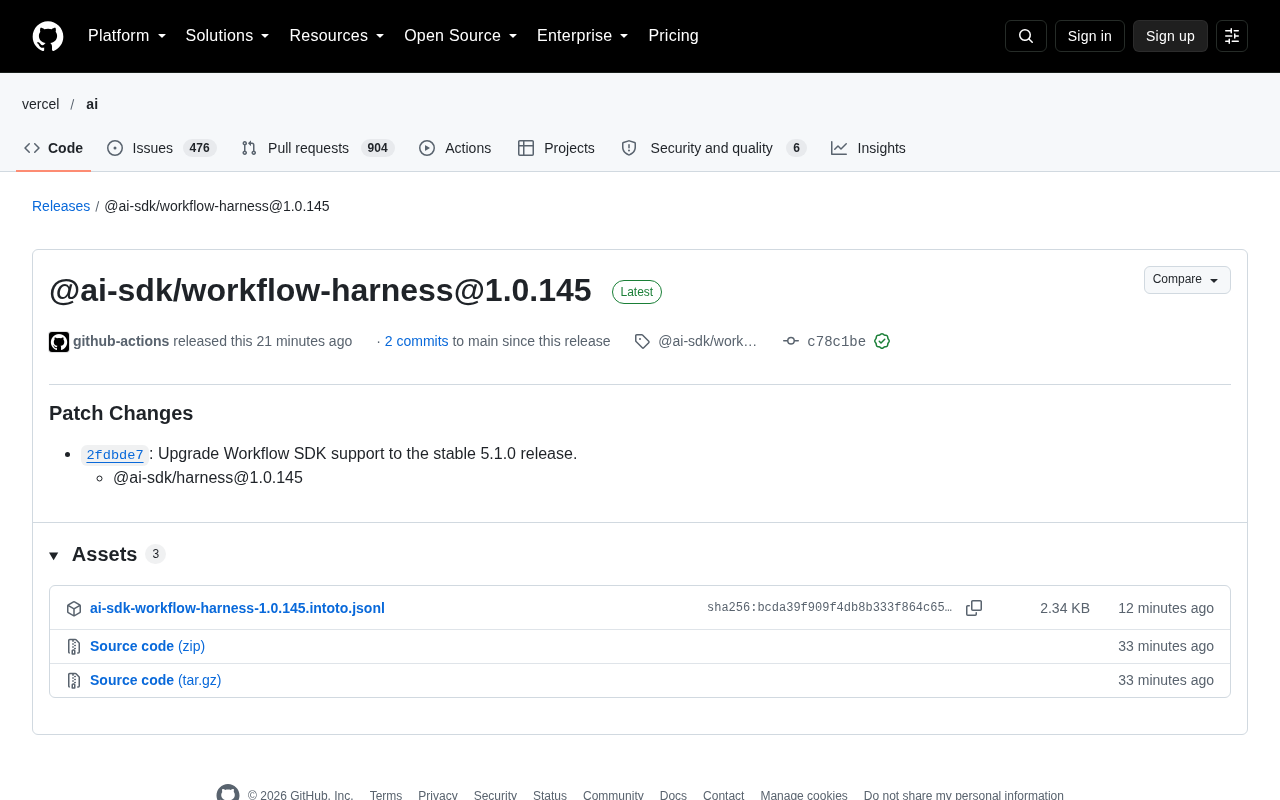The width and height of the screenshot is (1280, 800).
Task: Click the zip file icon beside Source code (zip)
Action: (74, 646)
